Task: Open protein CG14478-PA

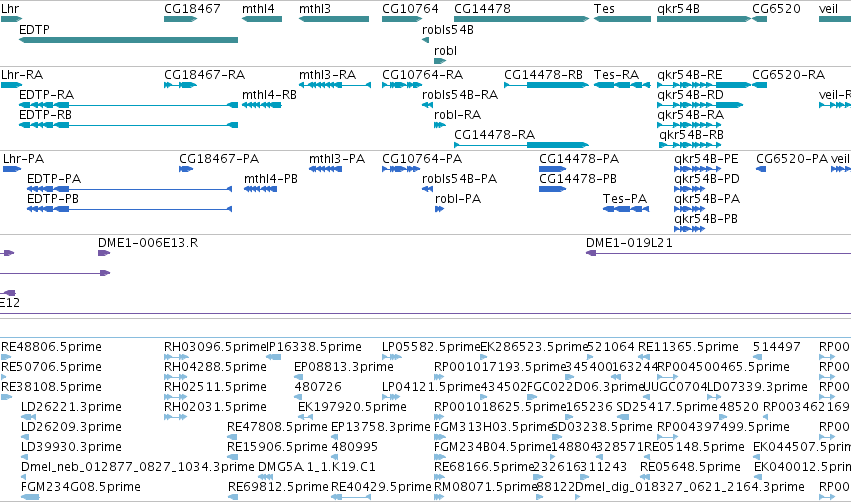Action: [x=579, y=158]
